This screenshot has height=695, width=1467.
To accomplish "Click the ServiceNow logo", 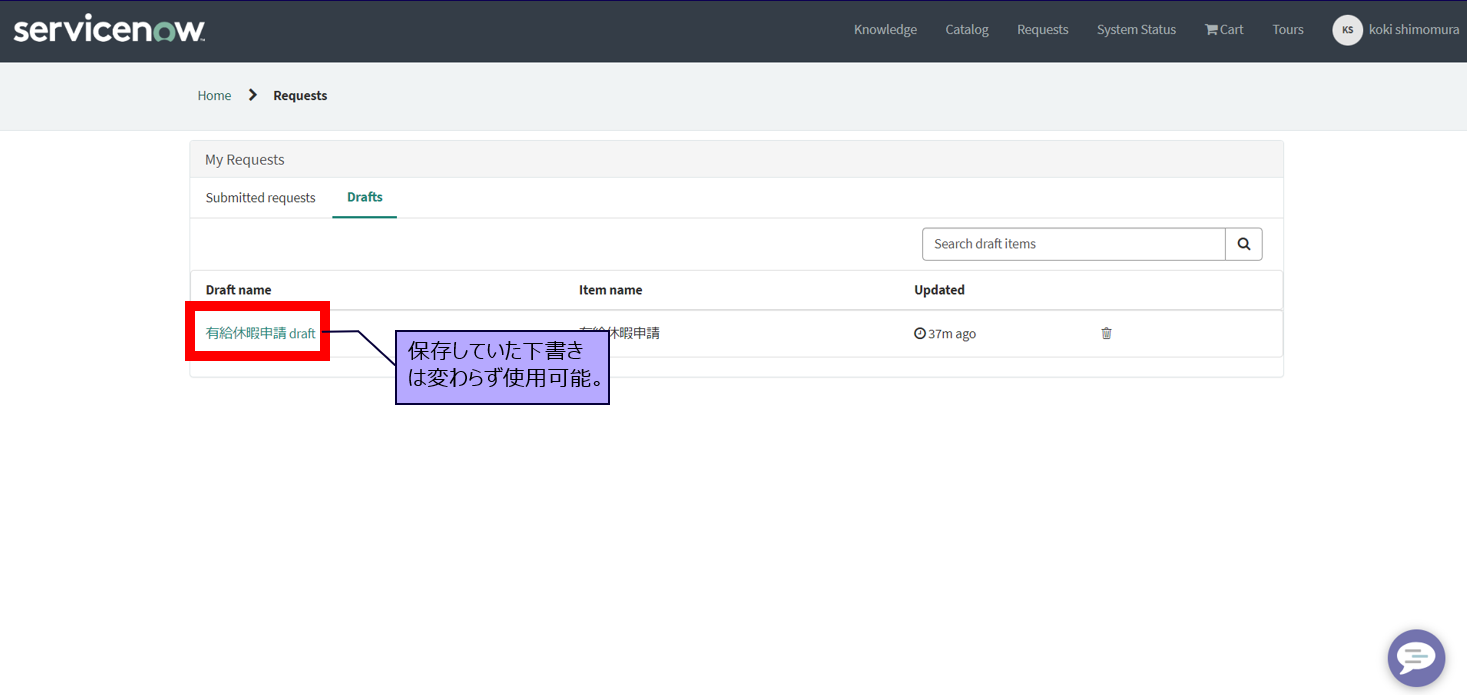I will [109, 30].
